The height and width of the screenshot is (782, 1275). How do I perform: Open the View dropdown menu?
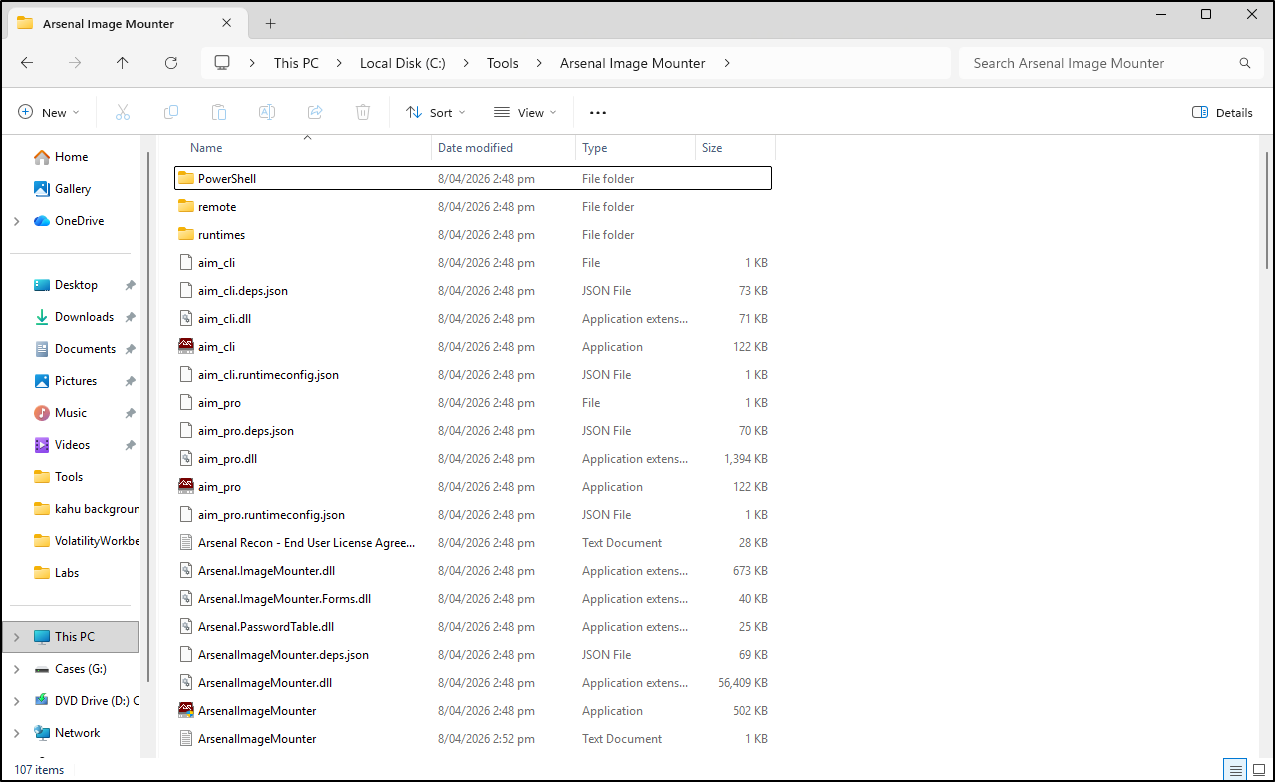click(x=525, y=113)
